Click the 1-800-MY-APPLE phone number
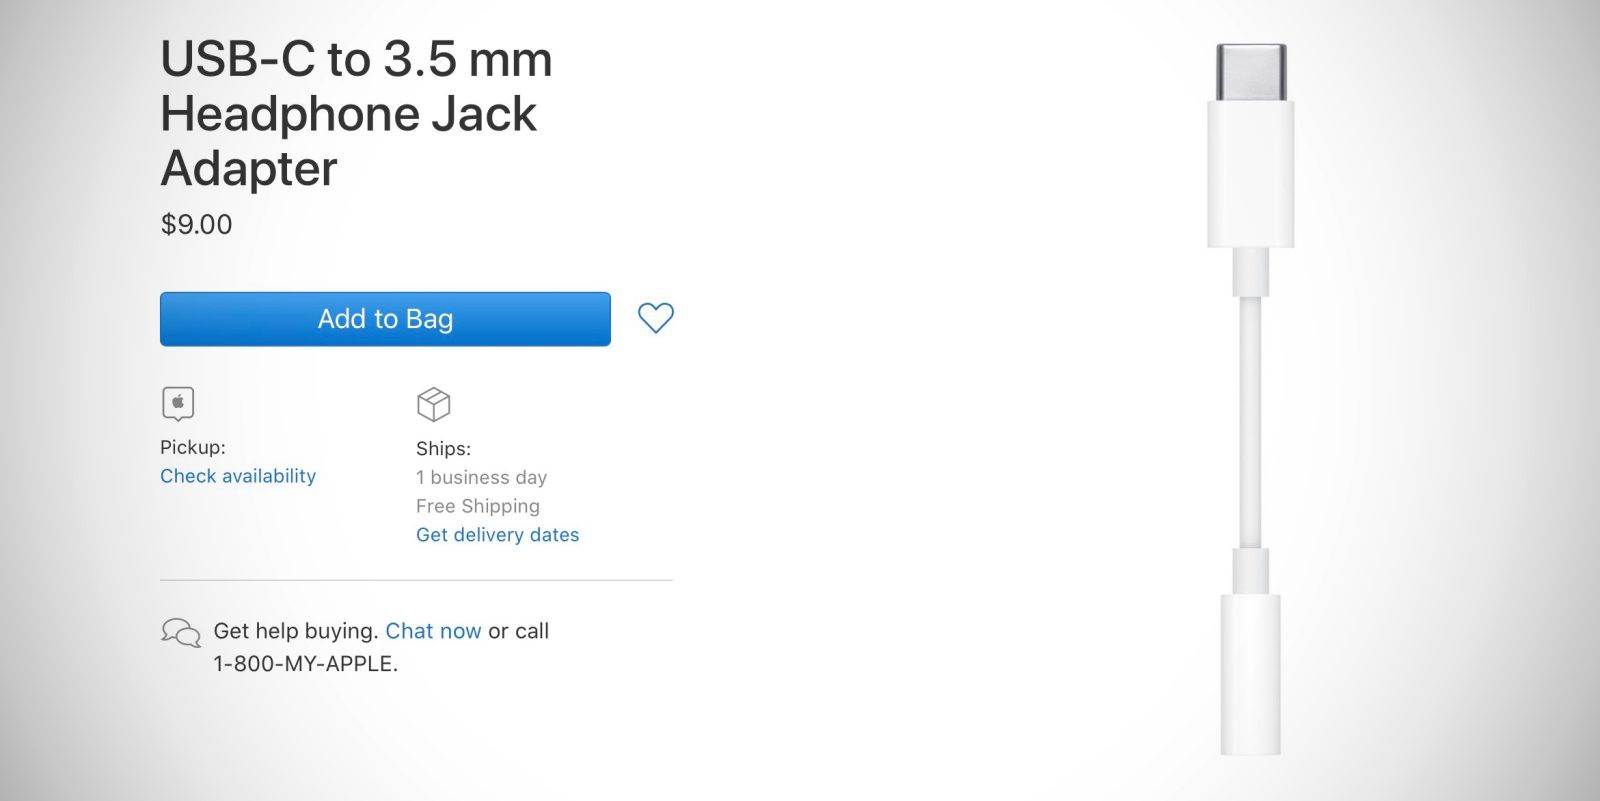 (x=305, y=664)
